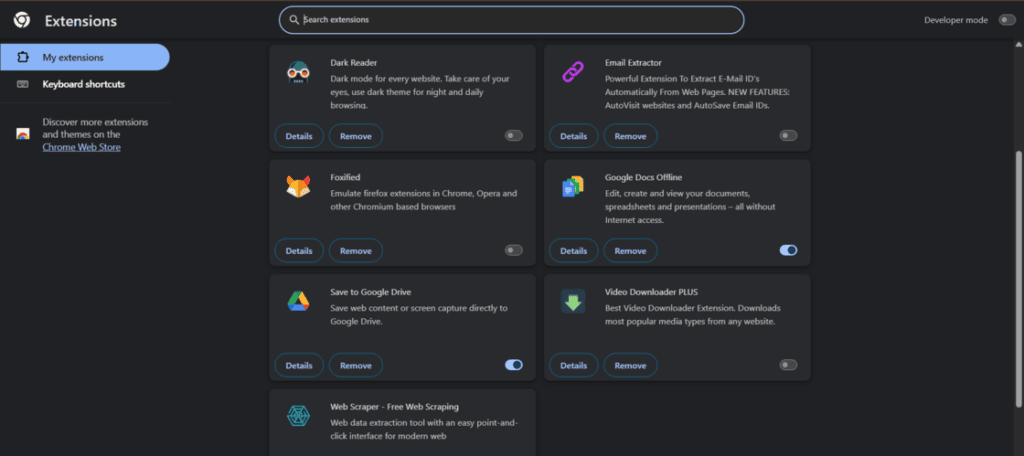
Task: Open Keyboard shortcuts page
Action: coord(85,84)
